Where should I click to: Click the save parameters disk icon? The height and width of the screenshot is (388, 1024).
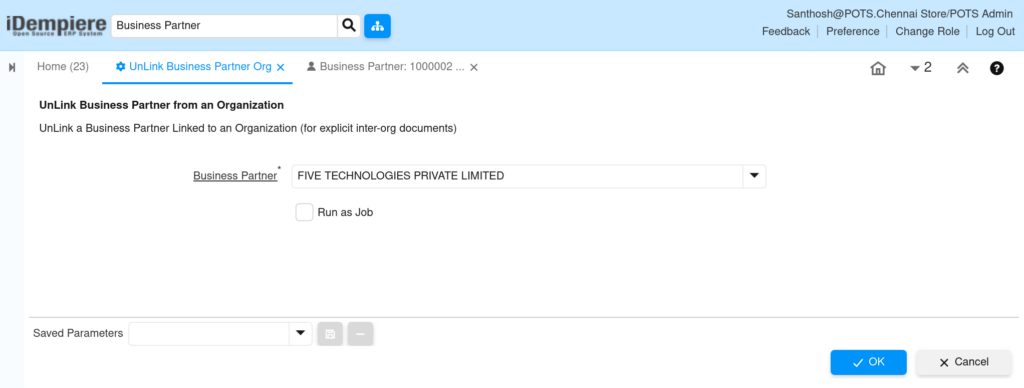(330, 334)
